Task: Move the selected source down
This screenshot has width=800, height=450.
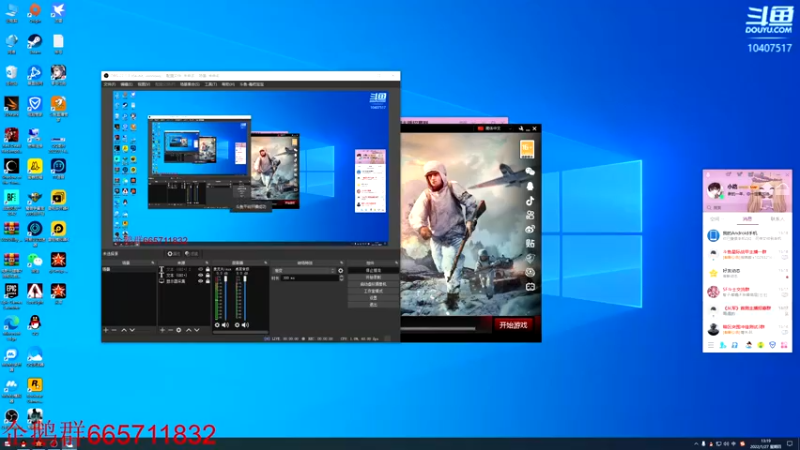Action: [196, 330]
